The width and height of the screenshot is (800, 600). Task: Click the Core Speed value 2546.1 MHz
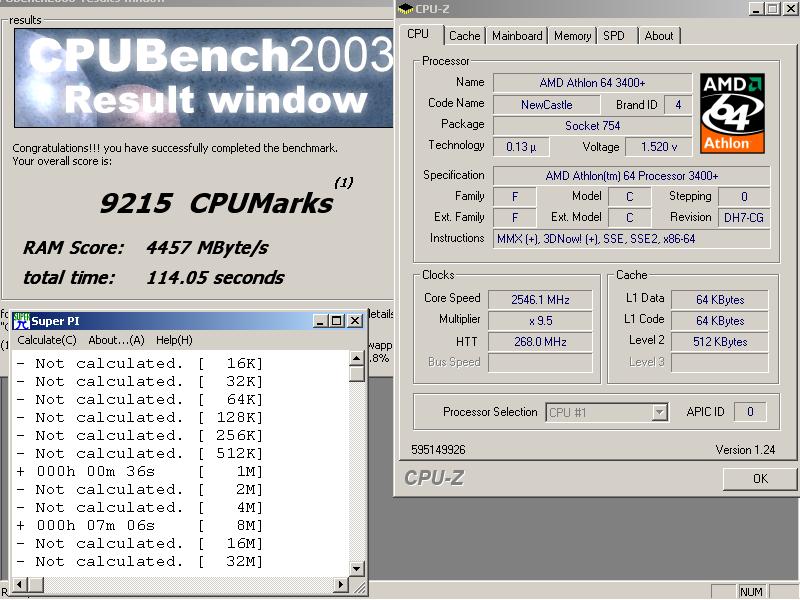coord(540,299)
